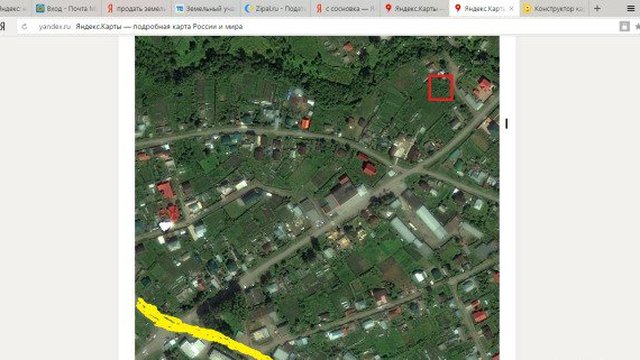Open the 'Конструктор карт' tab
The height and width of the screenshot is (360, 640).
[554, 8]
